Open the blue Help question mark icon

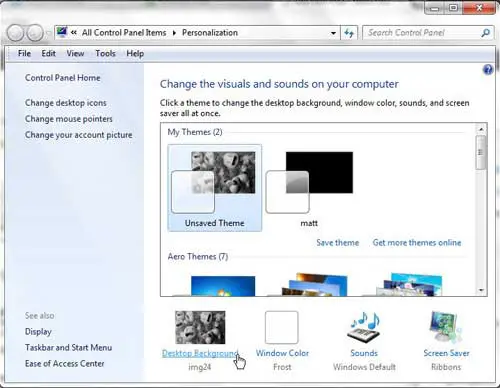[488, 70]
